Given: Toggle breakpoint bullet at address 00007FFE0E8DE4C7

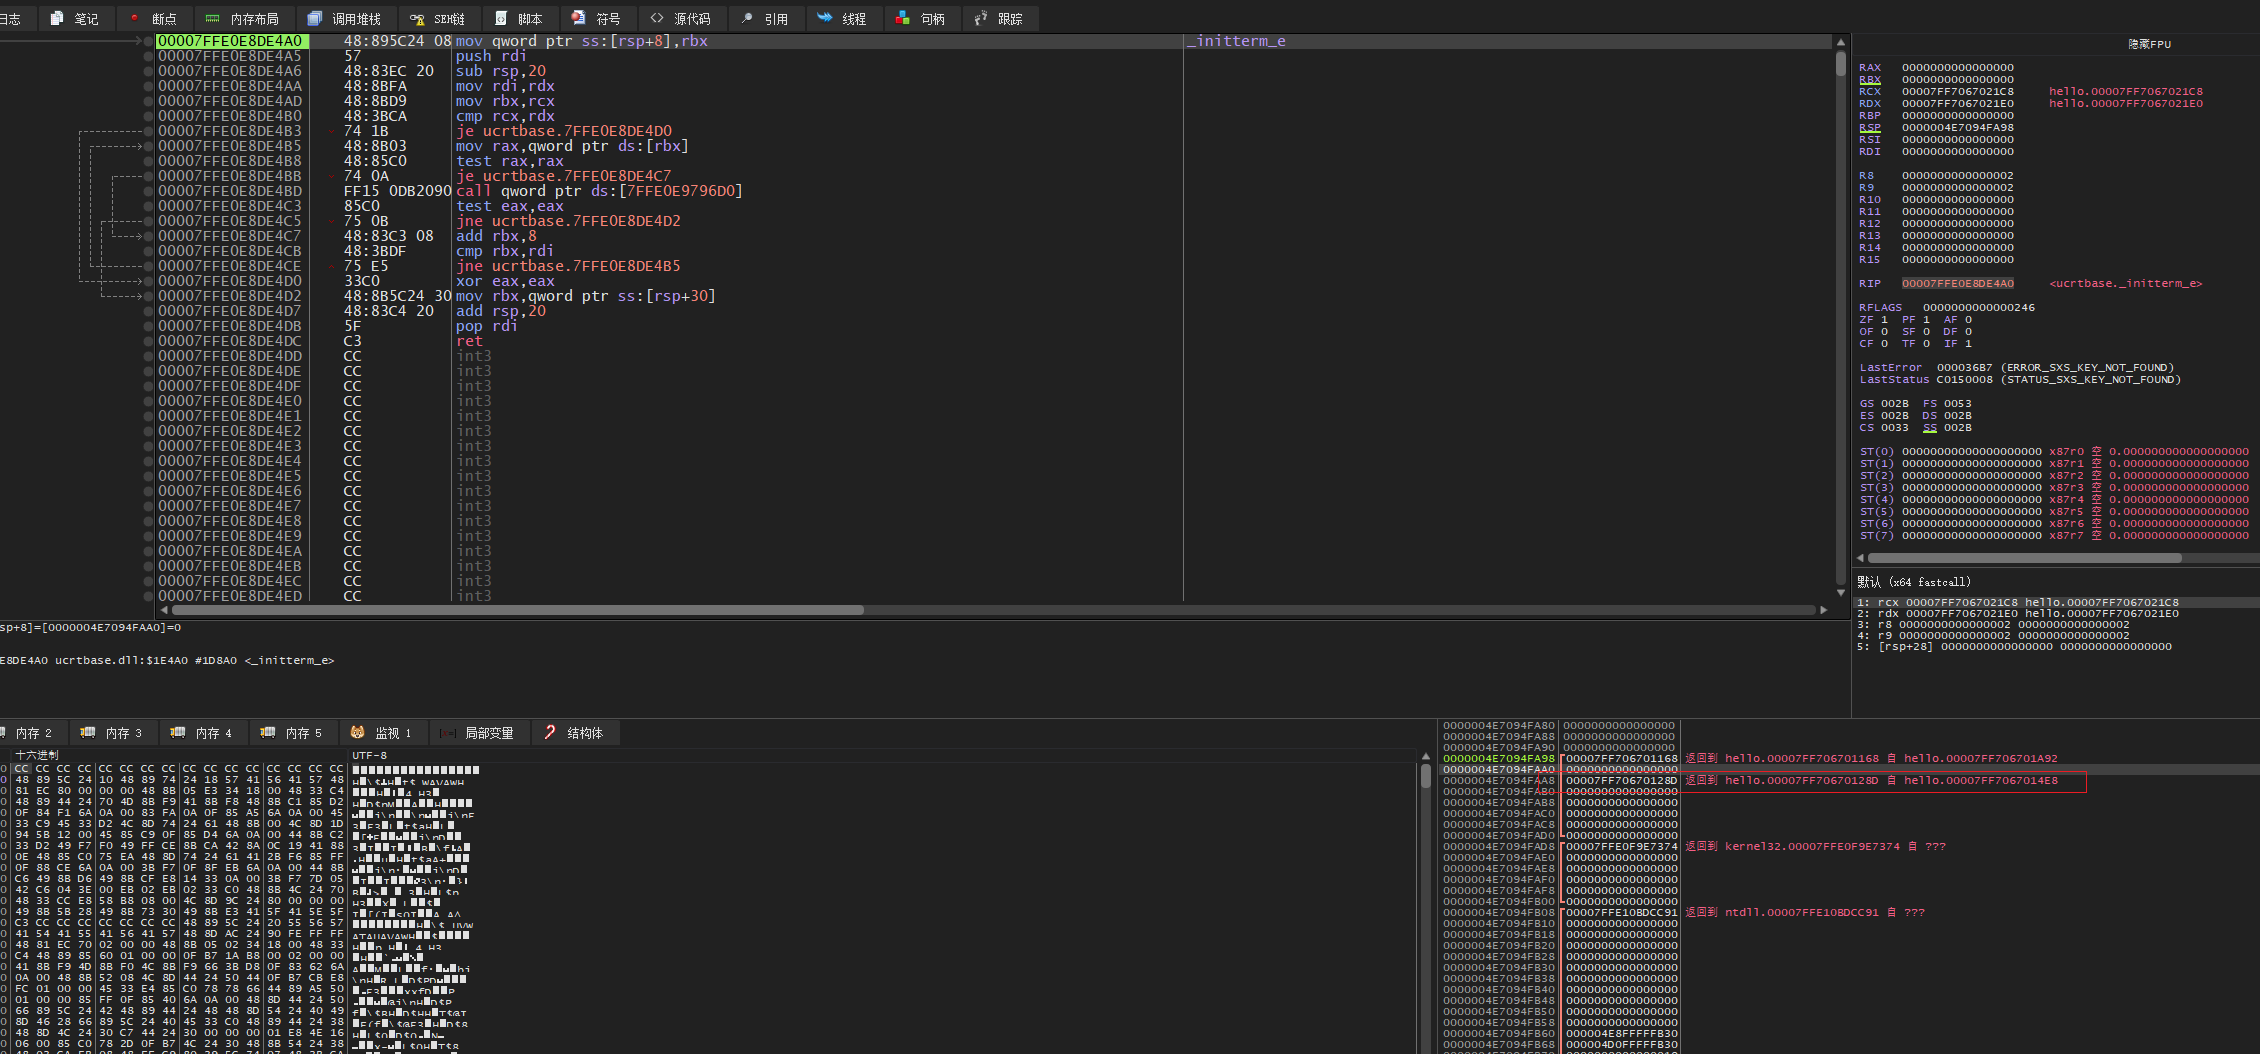Looking at the screenshot, I should coord(149,236).
